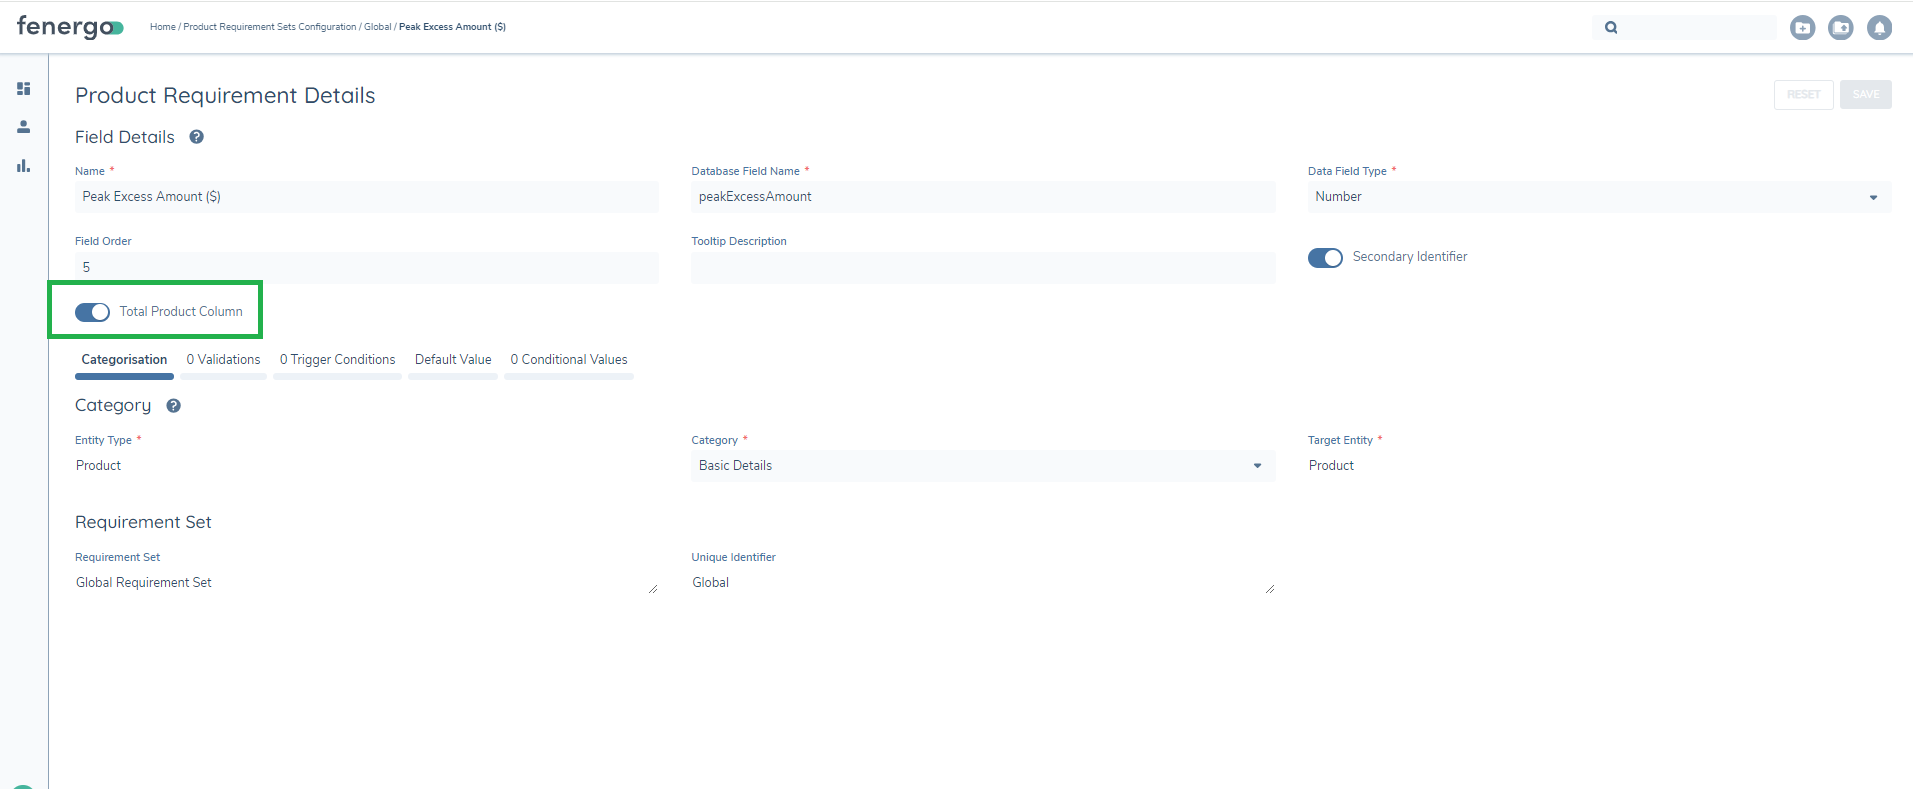
Task: Click the Field Details help icon
Action: [x=197, y=137]
